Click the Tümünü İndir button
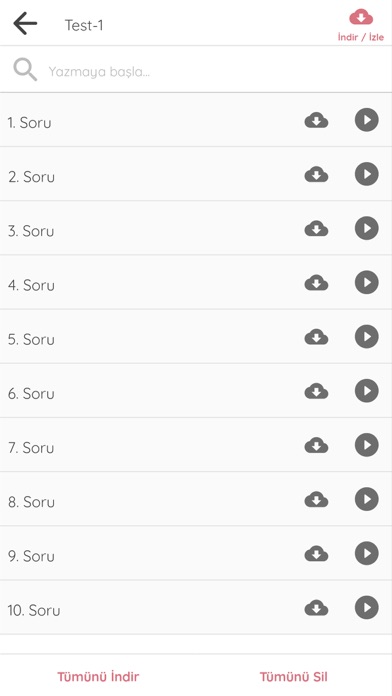This screenshot has height=696, width=392. coord(98,677)
